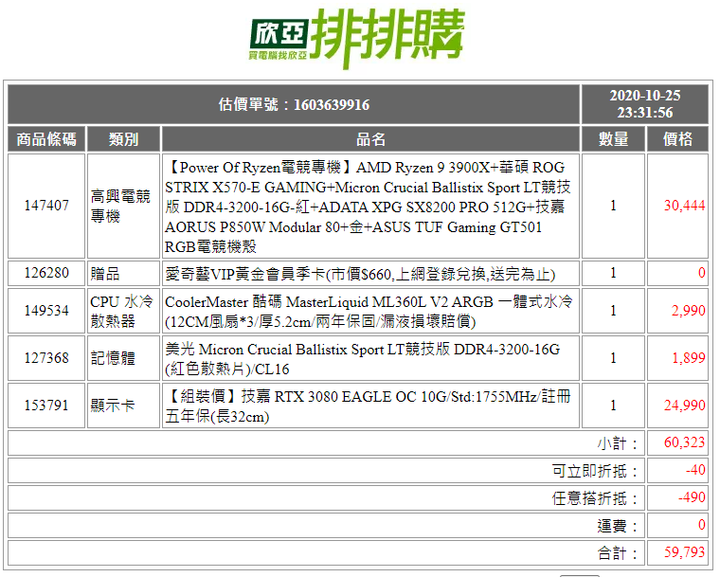The image size is (720, 577).
Task: Select discount value -490
Action: 692,497
